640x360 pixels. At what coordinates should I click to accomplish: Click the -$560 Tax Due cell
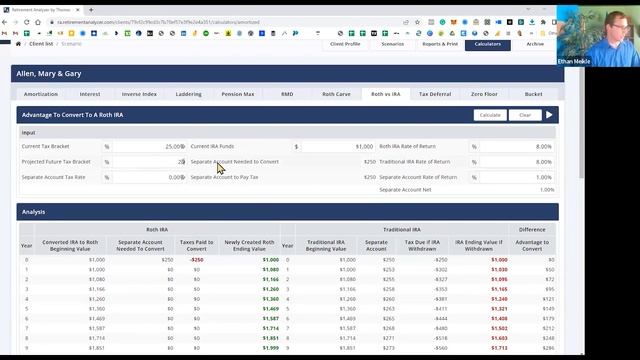point(440,348)
